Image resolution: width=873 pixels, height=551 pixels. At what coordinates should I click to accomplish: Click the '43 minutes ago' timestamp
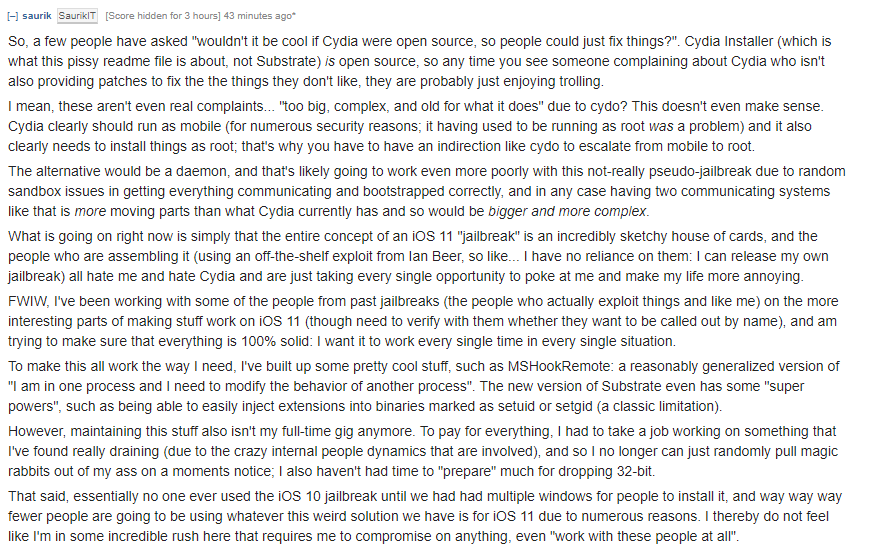click(x=257, y=16)
